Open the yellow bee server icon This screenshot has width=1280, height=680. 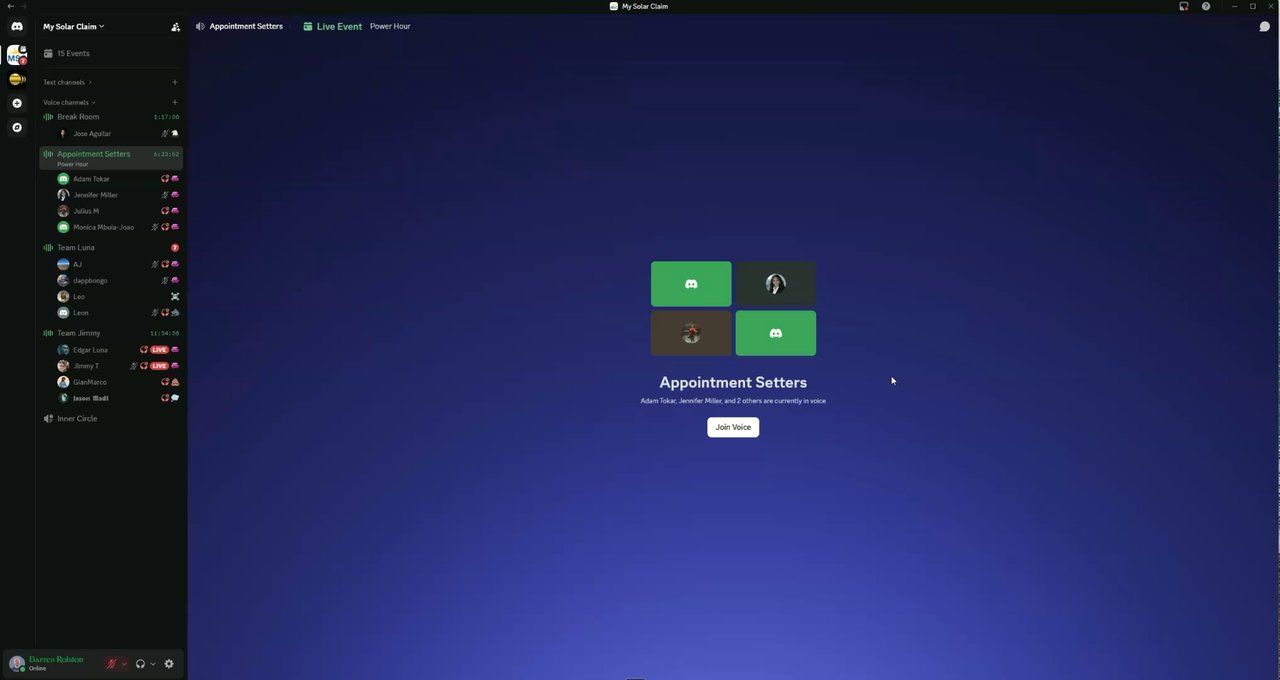click(16, 79)
